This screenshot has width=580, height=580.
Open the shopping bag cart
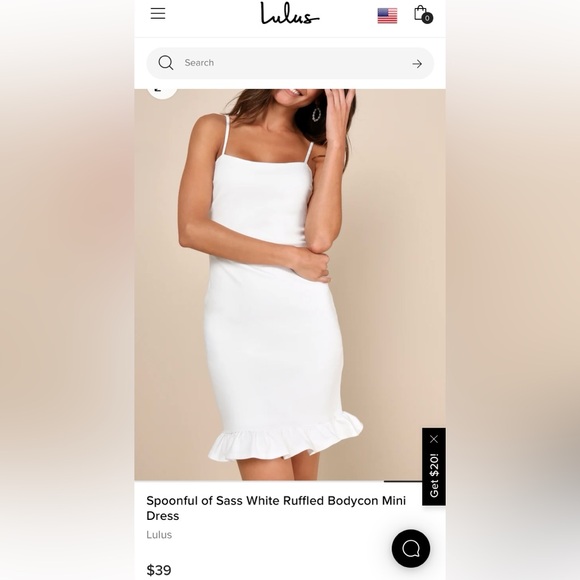point(421,13)
